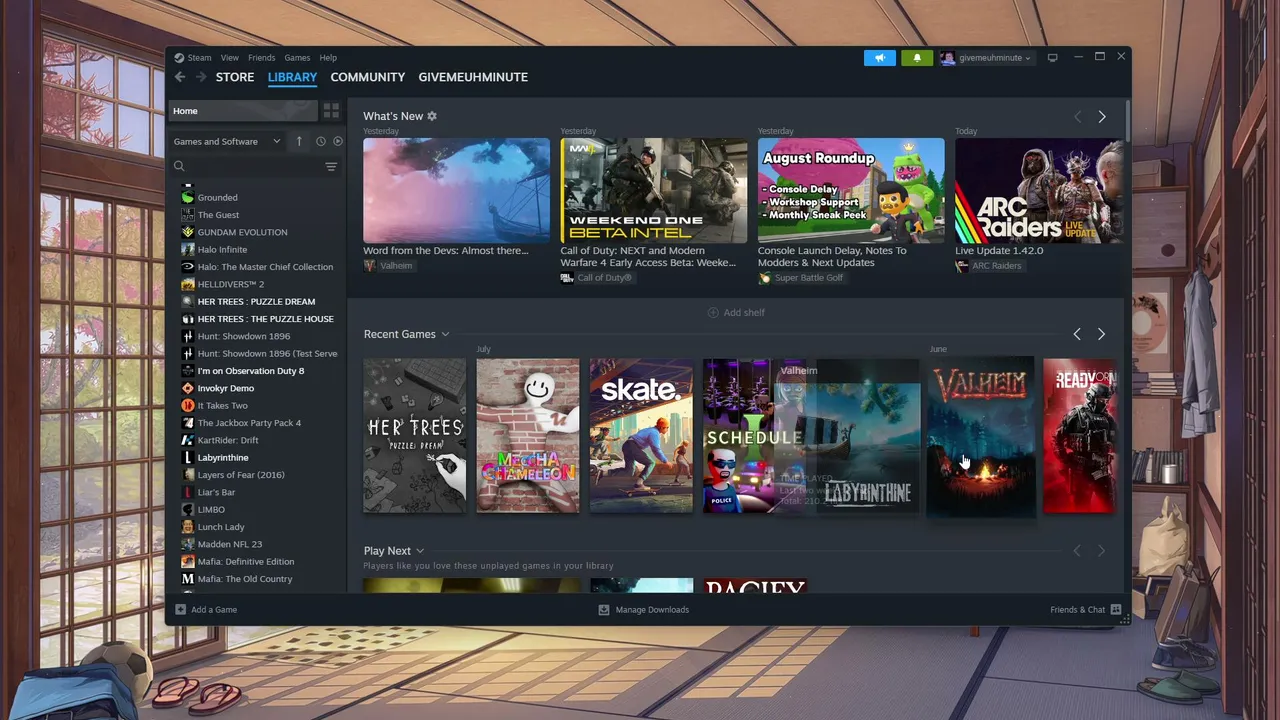Open the Friends & Chat icon
This screenshot has height=720, width=1280.
pos(1116,609)
